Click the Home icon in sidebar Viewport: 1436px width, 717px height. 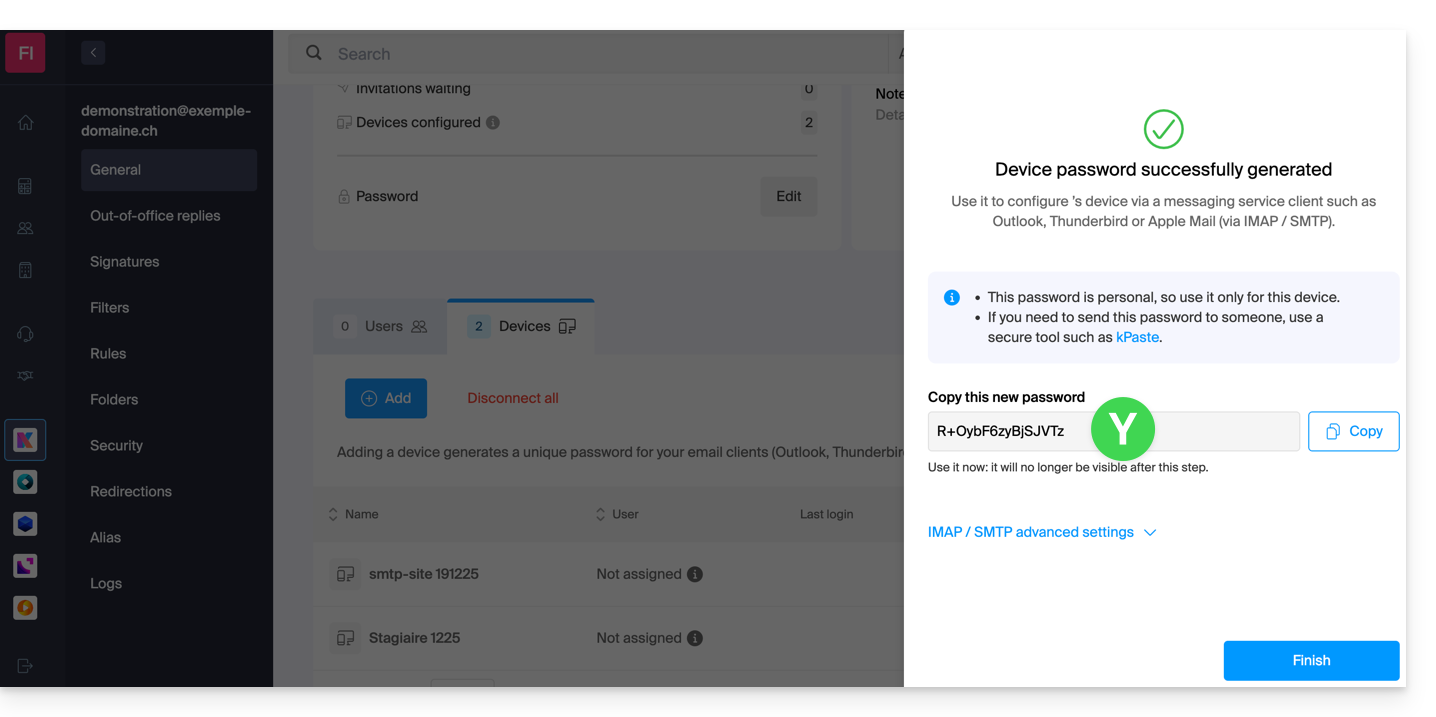click(26, 122)
